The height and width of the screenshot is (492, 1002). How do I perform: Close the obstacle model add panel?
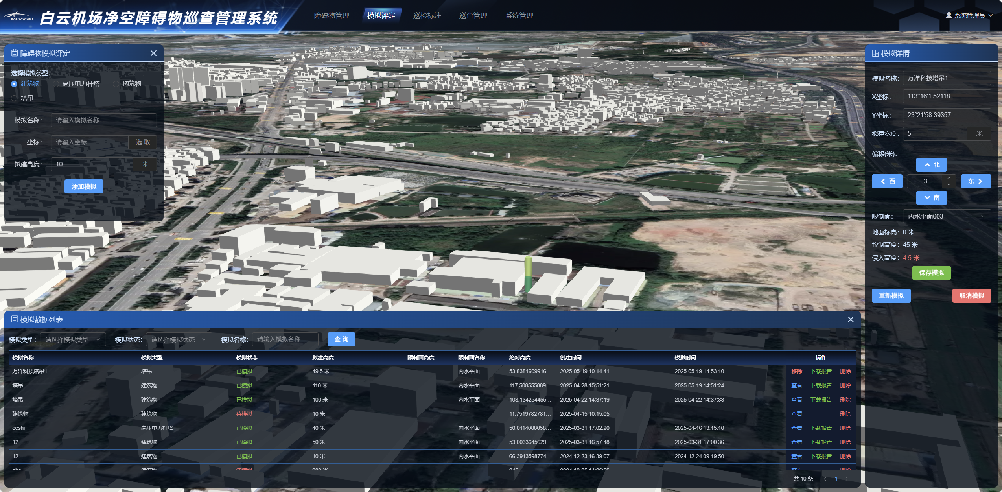[154, 53]
